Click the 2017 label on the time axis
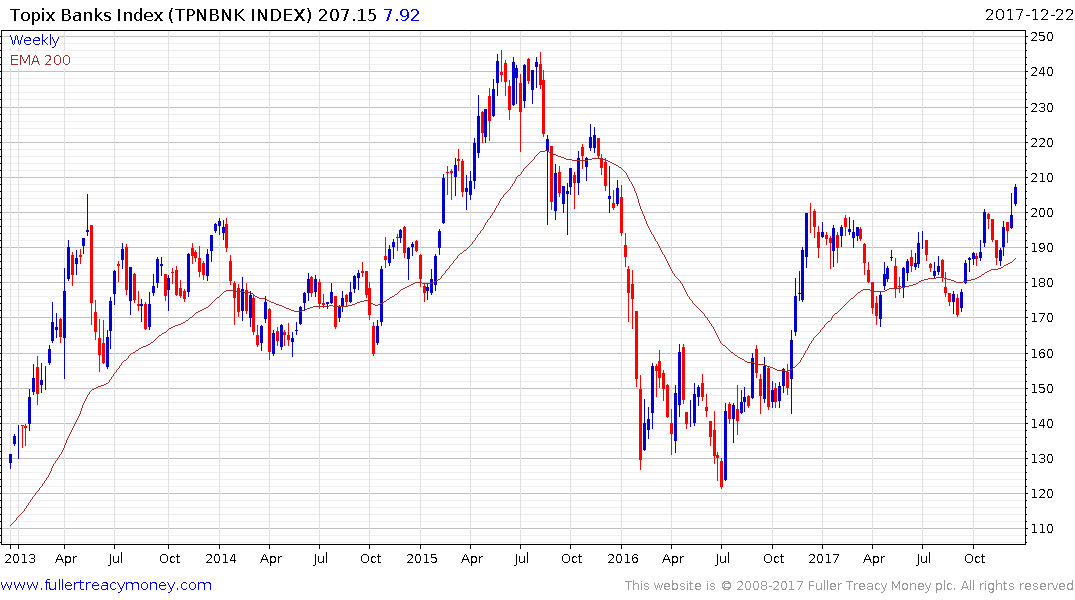The image size is (1075, 600). [823, 558]
